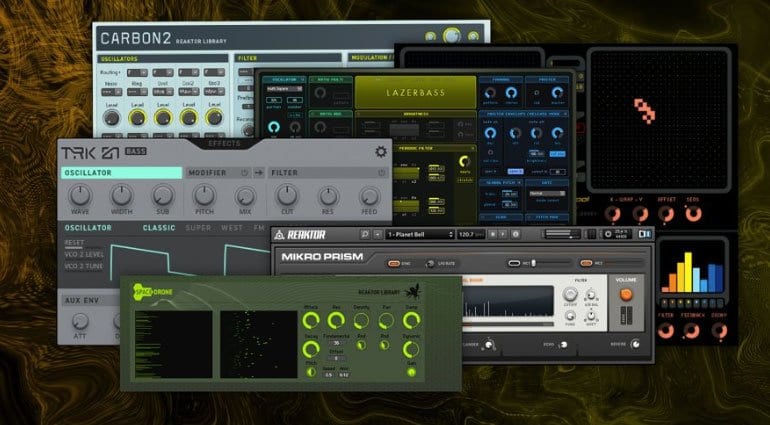Click the LAZERBASS name display
The image size is (770, 425).
click(415, 92)
